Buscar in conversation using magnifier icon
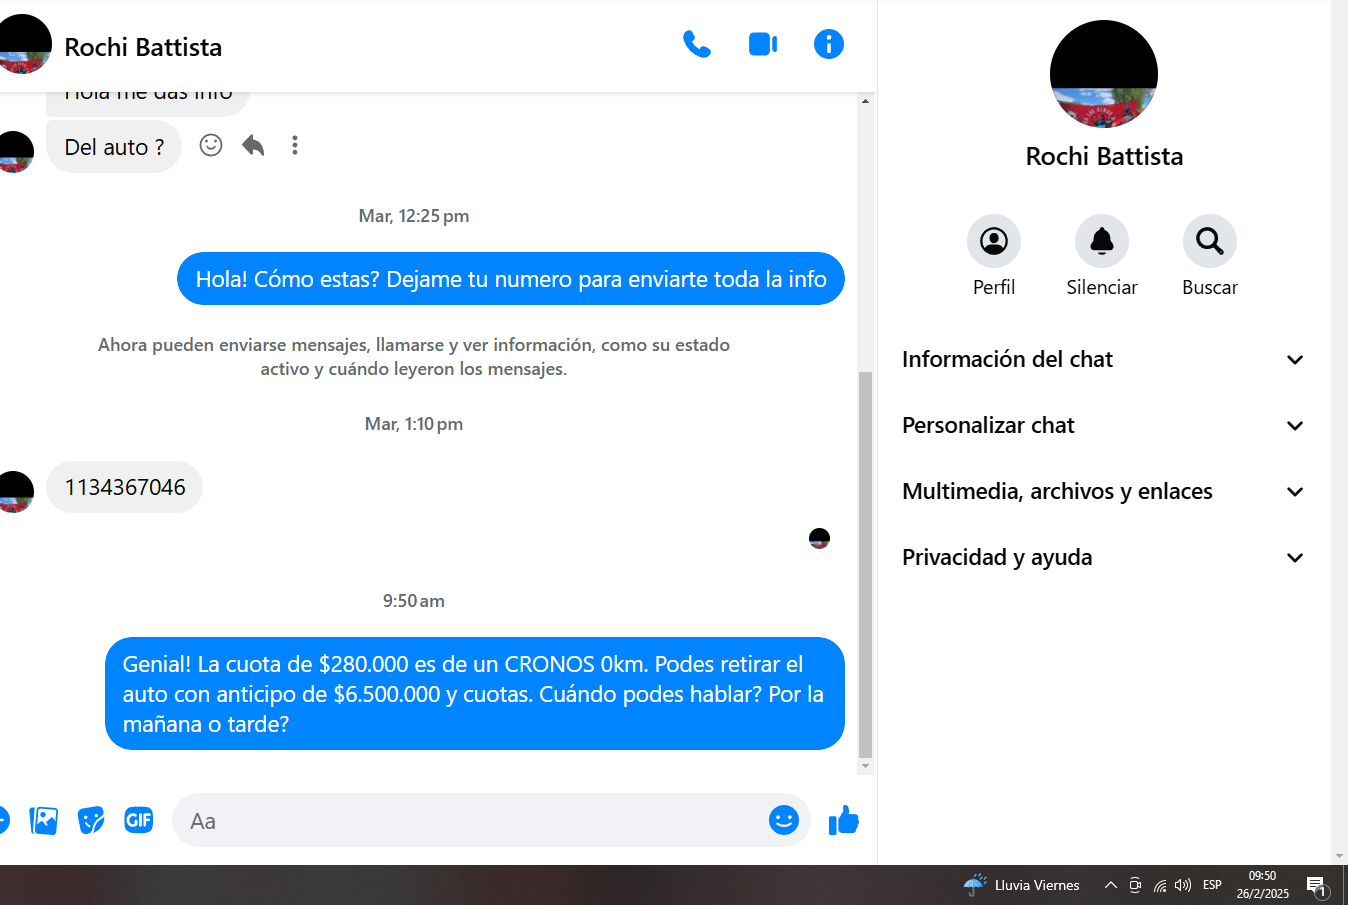1348x905 pixels. pos(1209,241)
